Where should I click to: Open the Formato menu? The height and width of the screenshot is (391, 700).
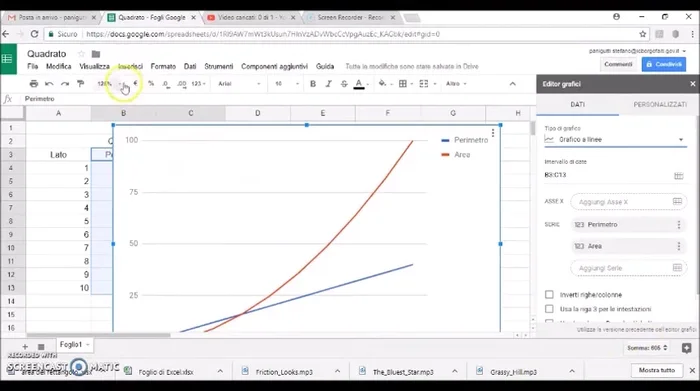163,67
